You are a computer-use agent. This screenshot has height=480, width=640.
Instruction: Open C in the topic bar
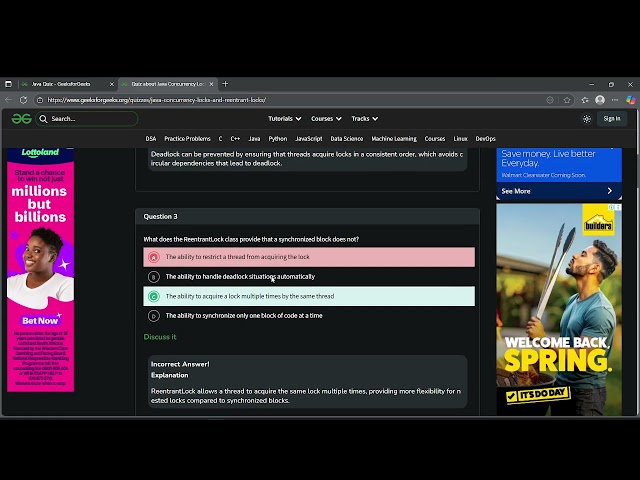(x=220, y=139)
